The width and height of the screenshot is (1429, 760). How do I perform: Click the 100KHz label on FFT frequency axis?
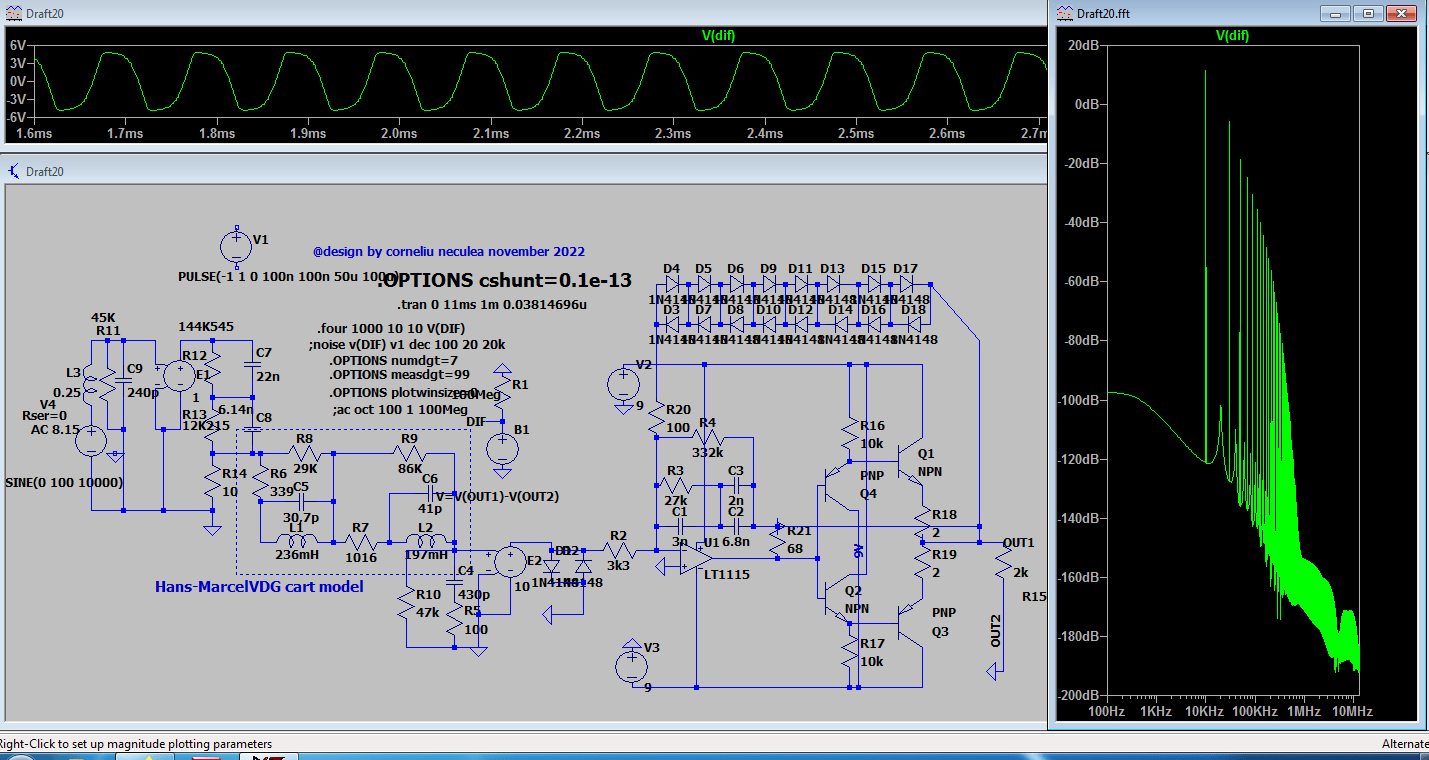[x=1255, y=711]
